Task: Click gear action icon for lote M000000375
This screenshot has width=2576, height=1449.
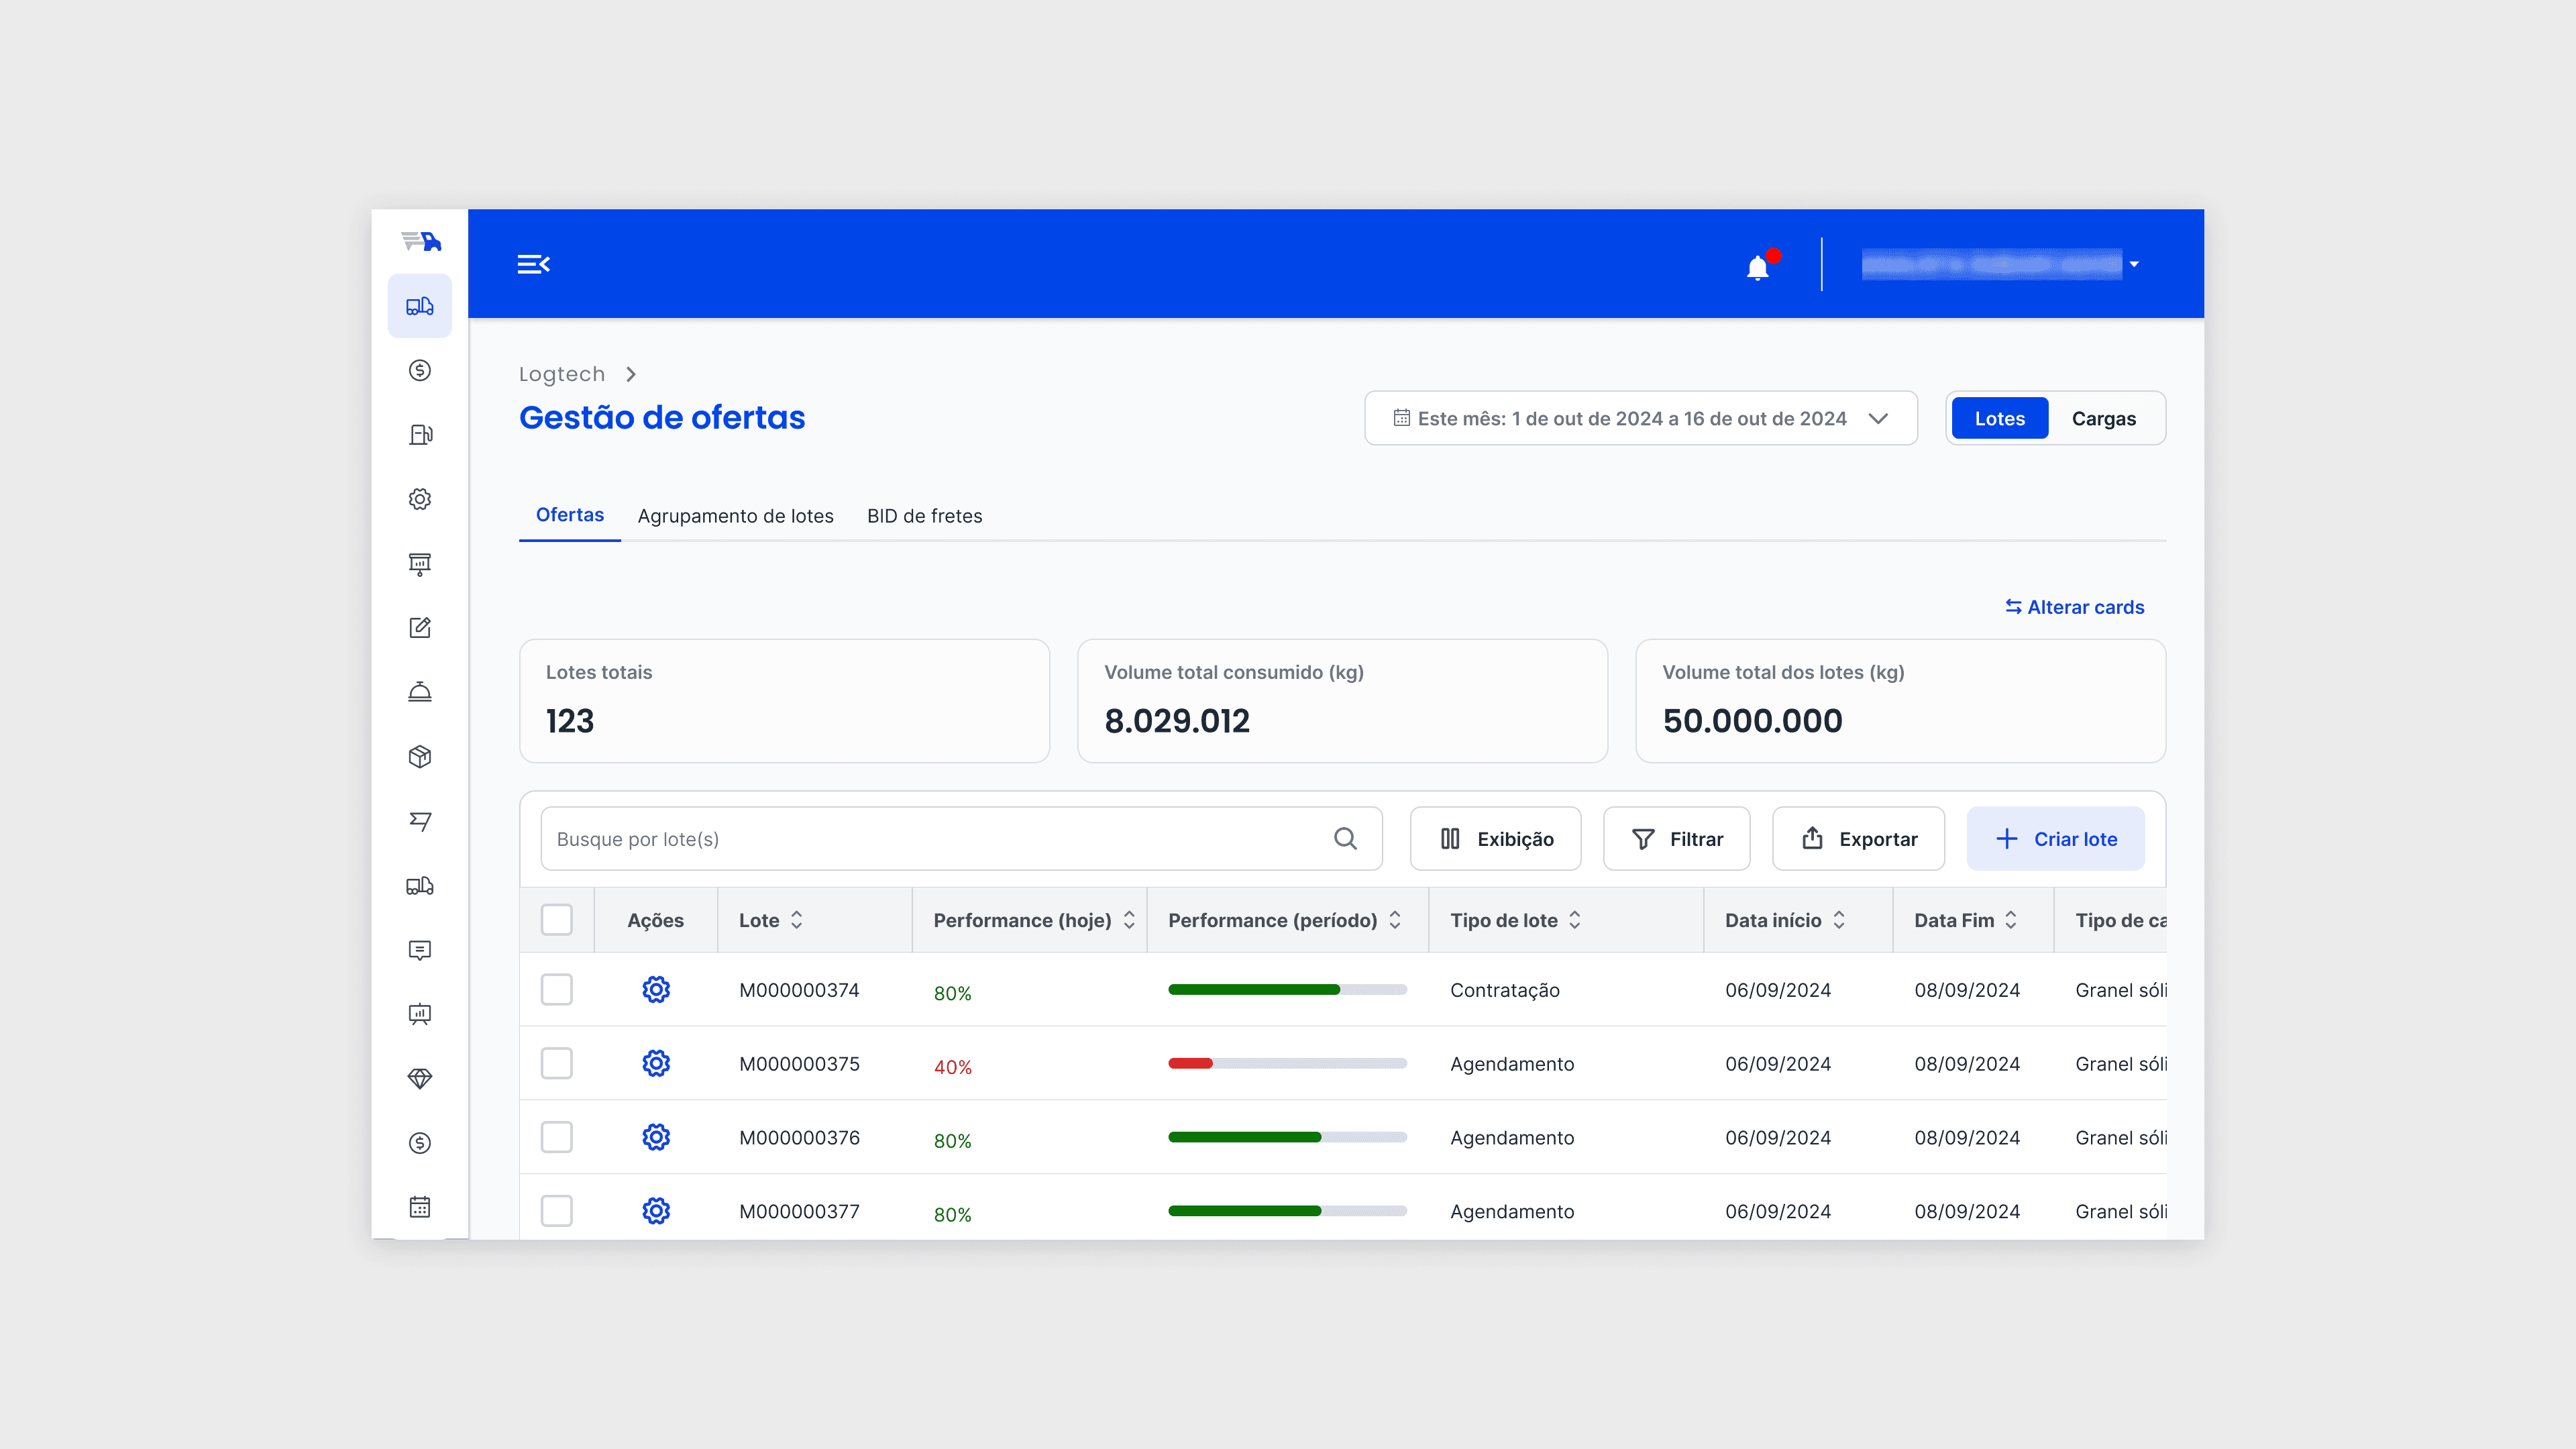Action: point(656,1063)
